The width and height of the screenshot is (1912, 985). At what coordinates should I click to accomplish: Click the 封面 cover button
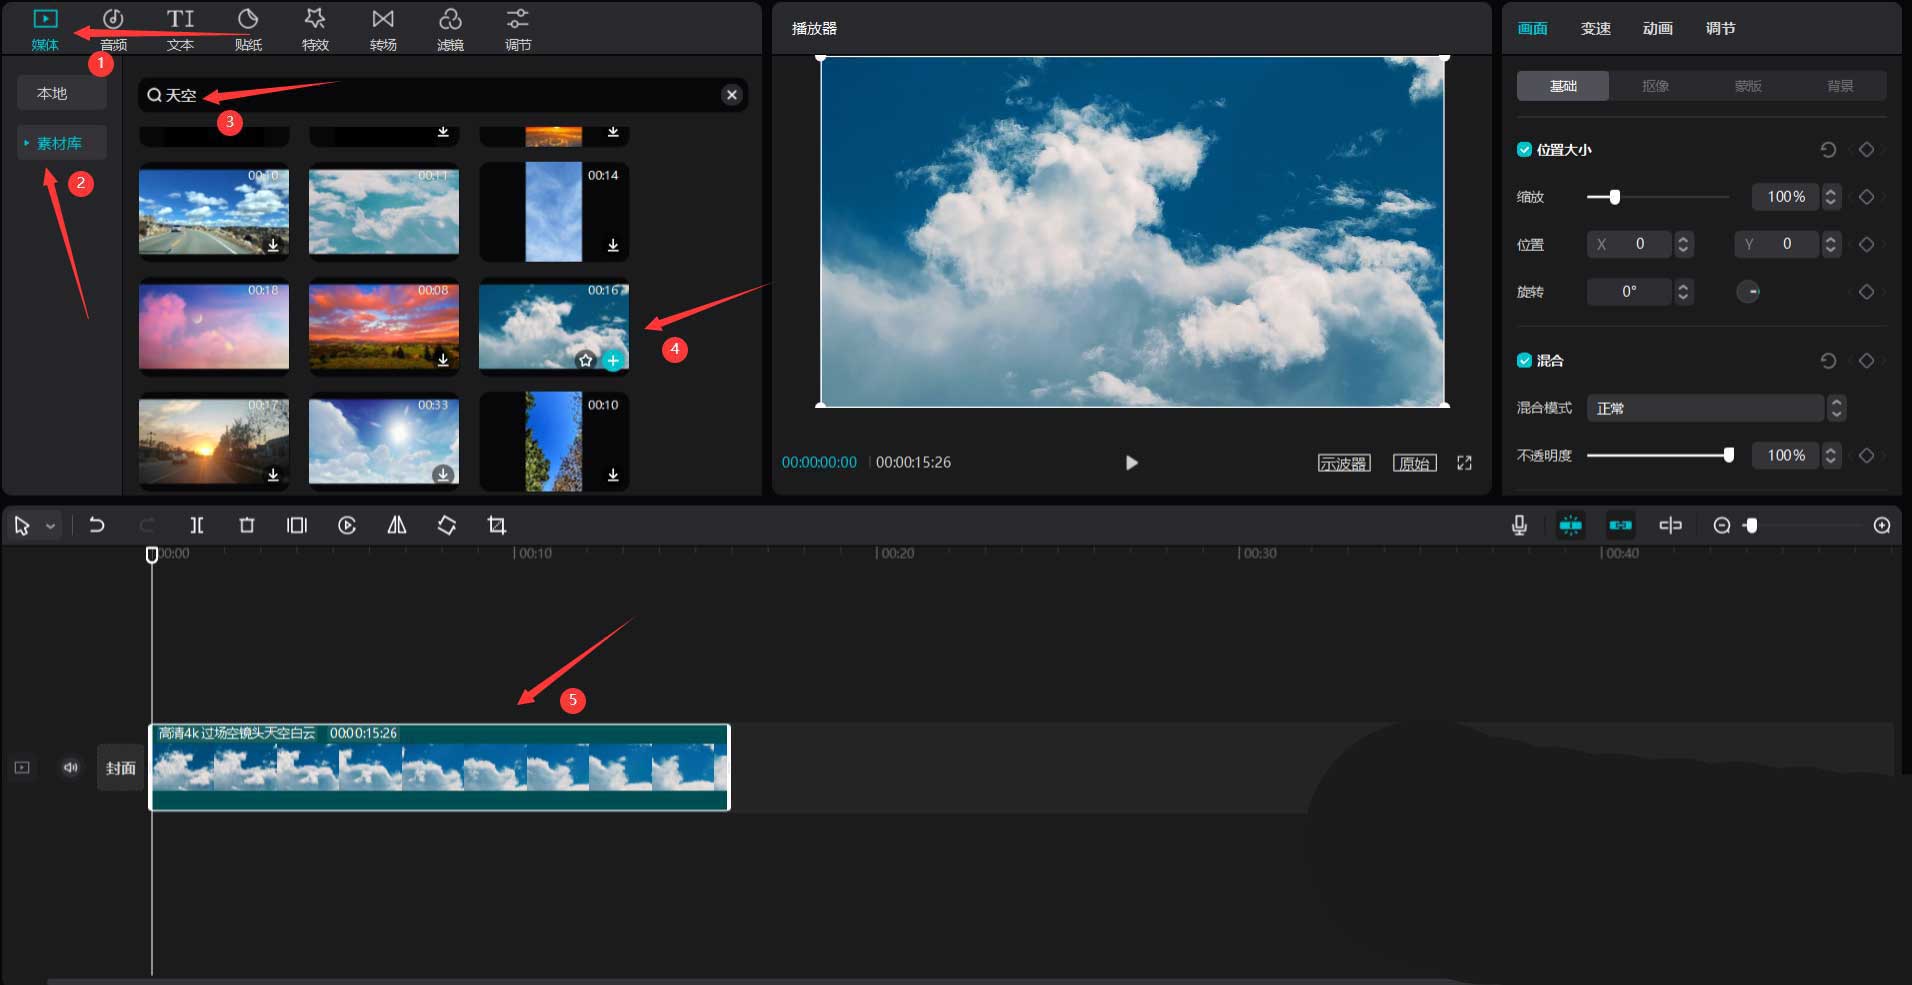(121, 768)
